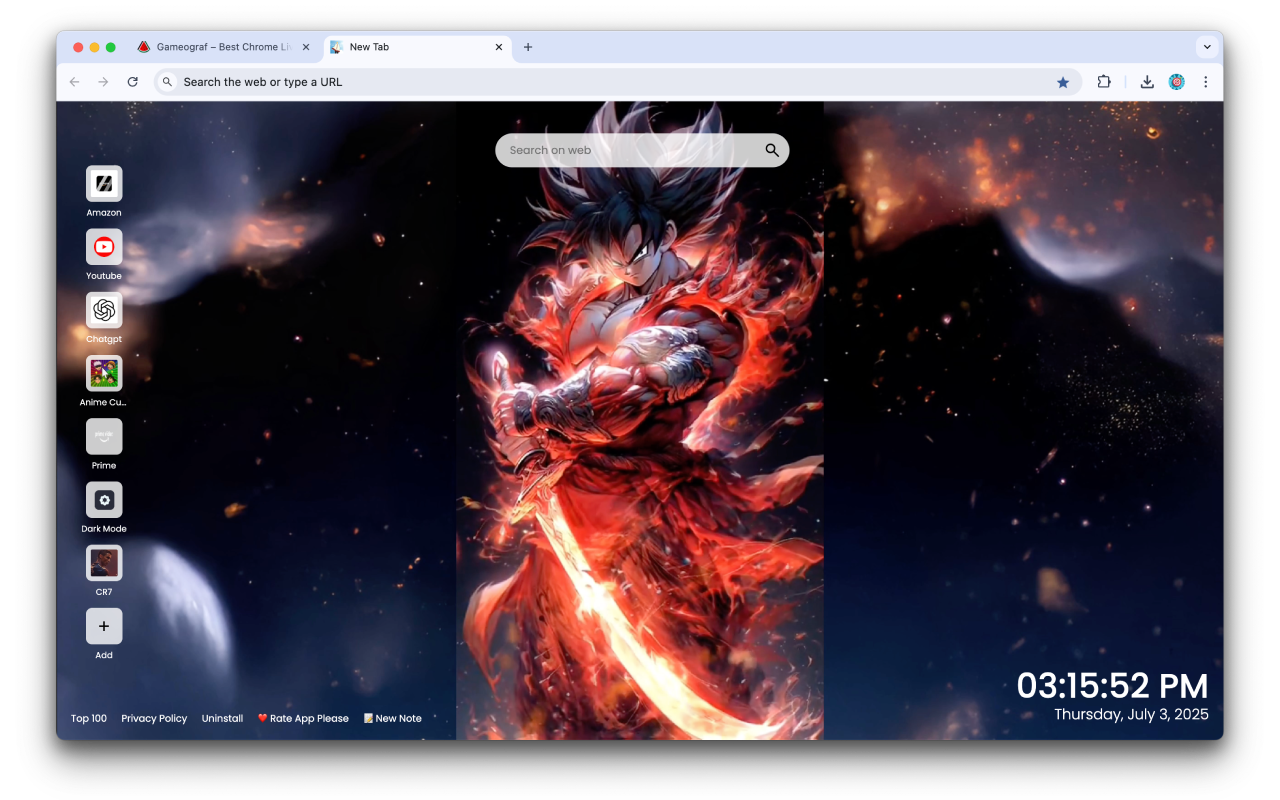Select the CR7 wallpaper shortcut
The height and width of the screenshot is (800, 1280).
104,564
